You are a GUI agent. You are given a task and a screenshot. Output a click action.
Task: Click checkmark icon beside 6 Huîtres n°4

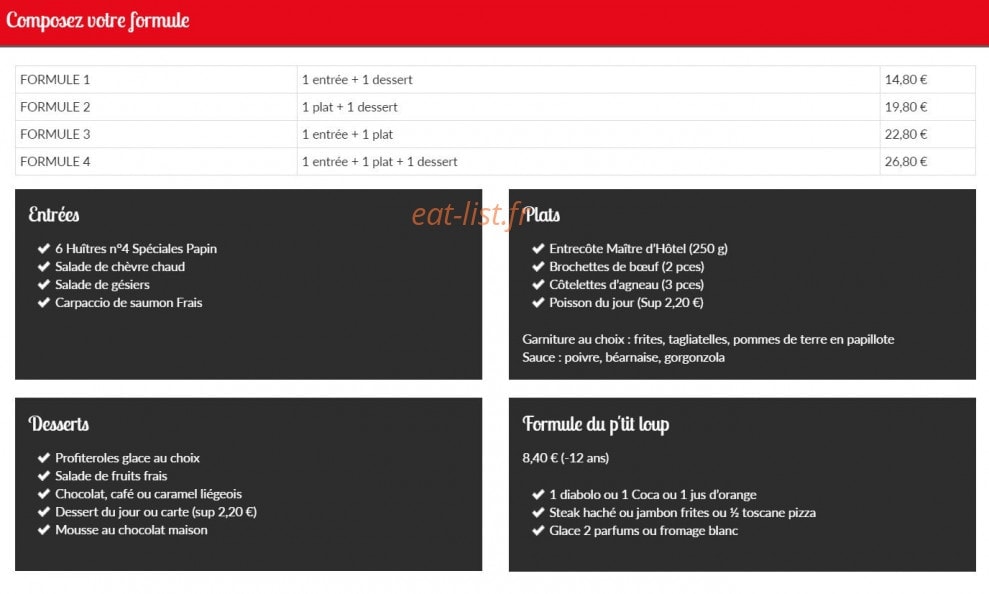pos(44,248)
